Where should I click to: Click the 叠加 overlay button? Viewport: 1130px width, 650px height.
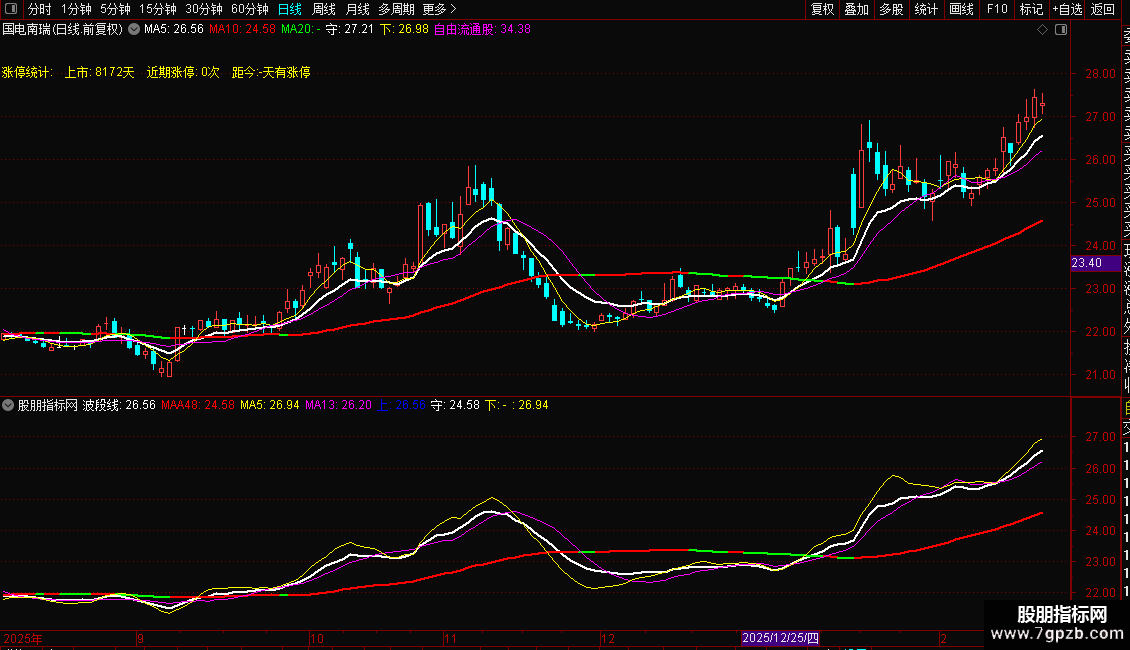pos(856,9)
